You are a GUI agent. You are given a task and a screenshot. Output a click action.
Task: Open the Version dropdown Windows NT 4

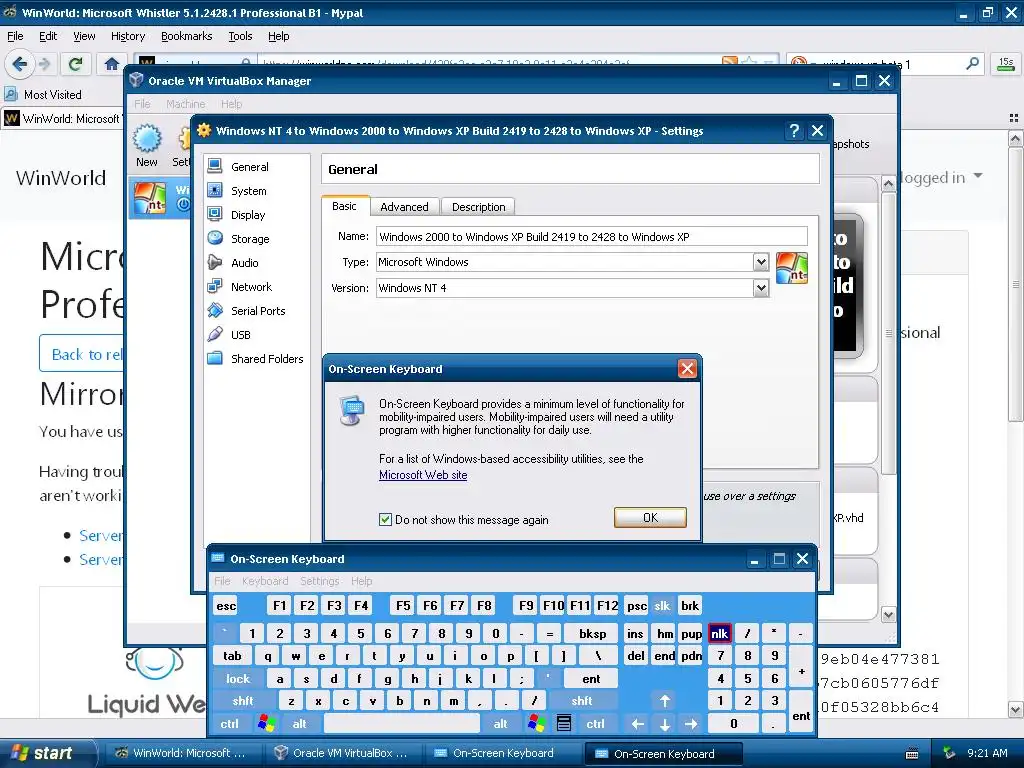pos(761,288)
